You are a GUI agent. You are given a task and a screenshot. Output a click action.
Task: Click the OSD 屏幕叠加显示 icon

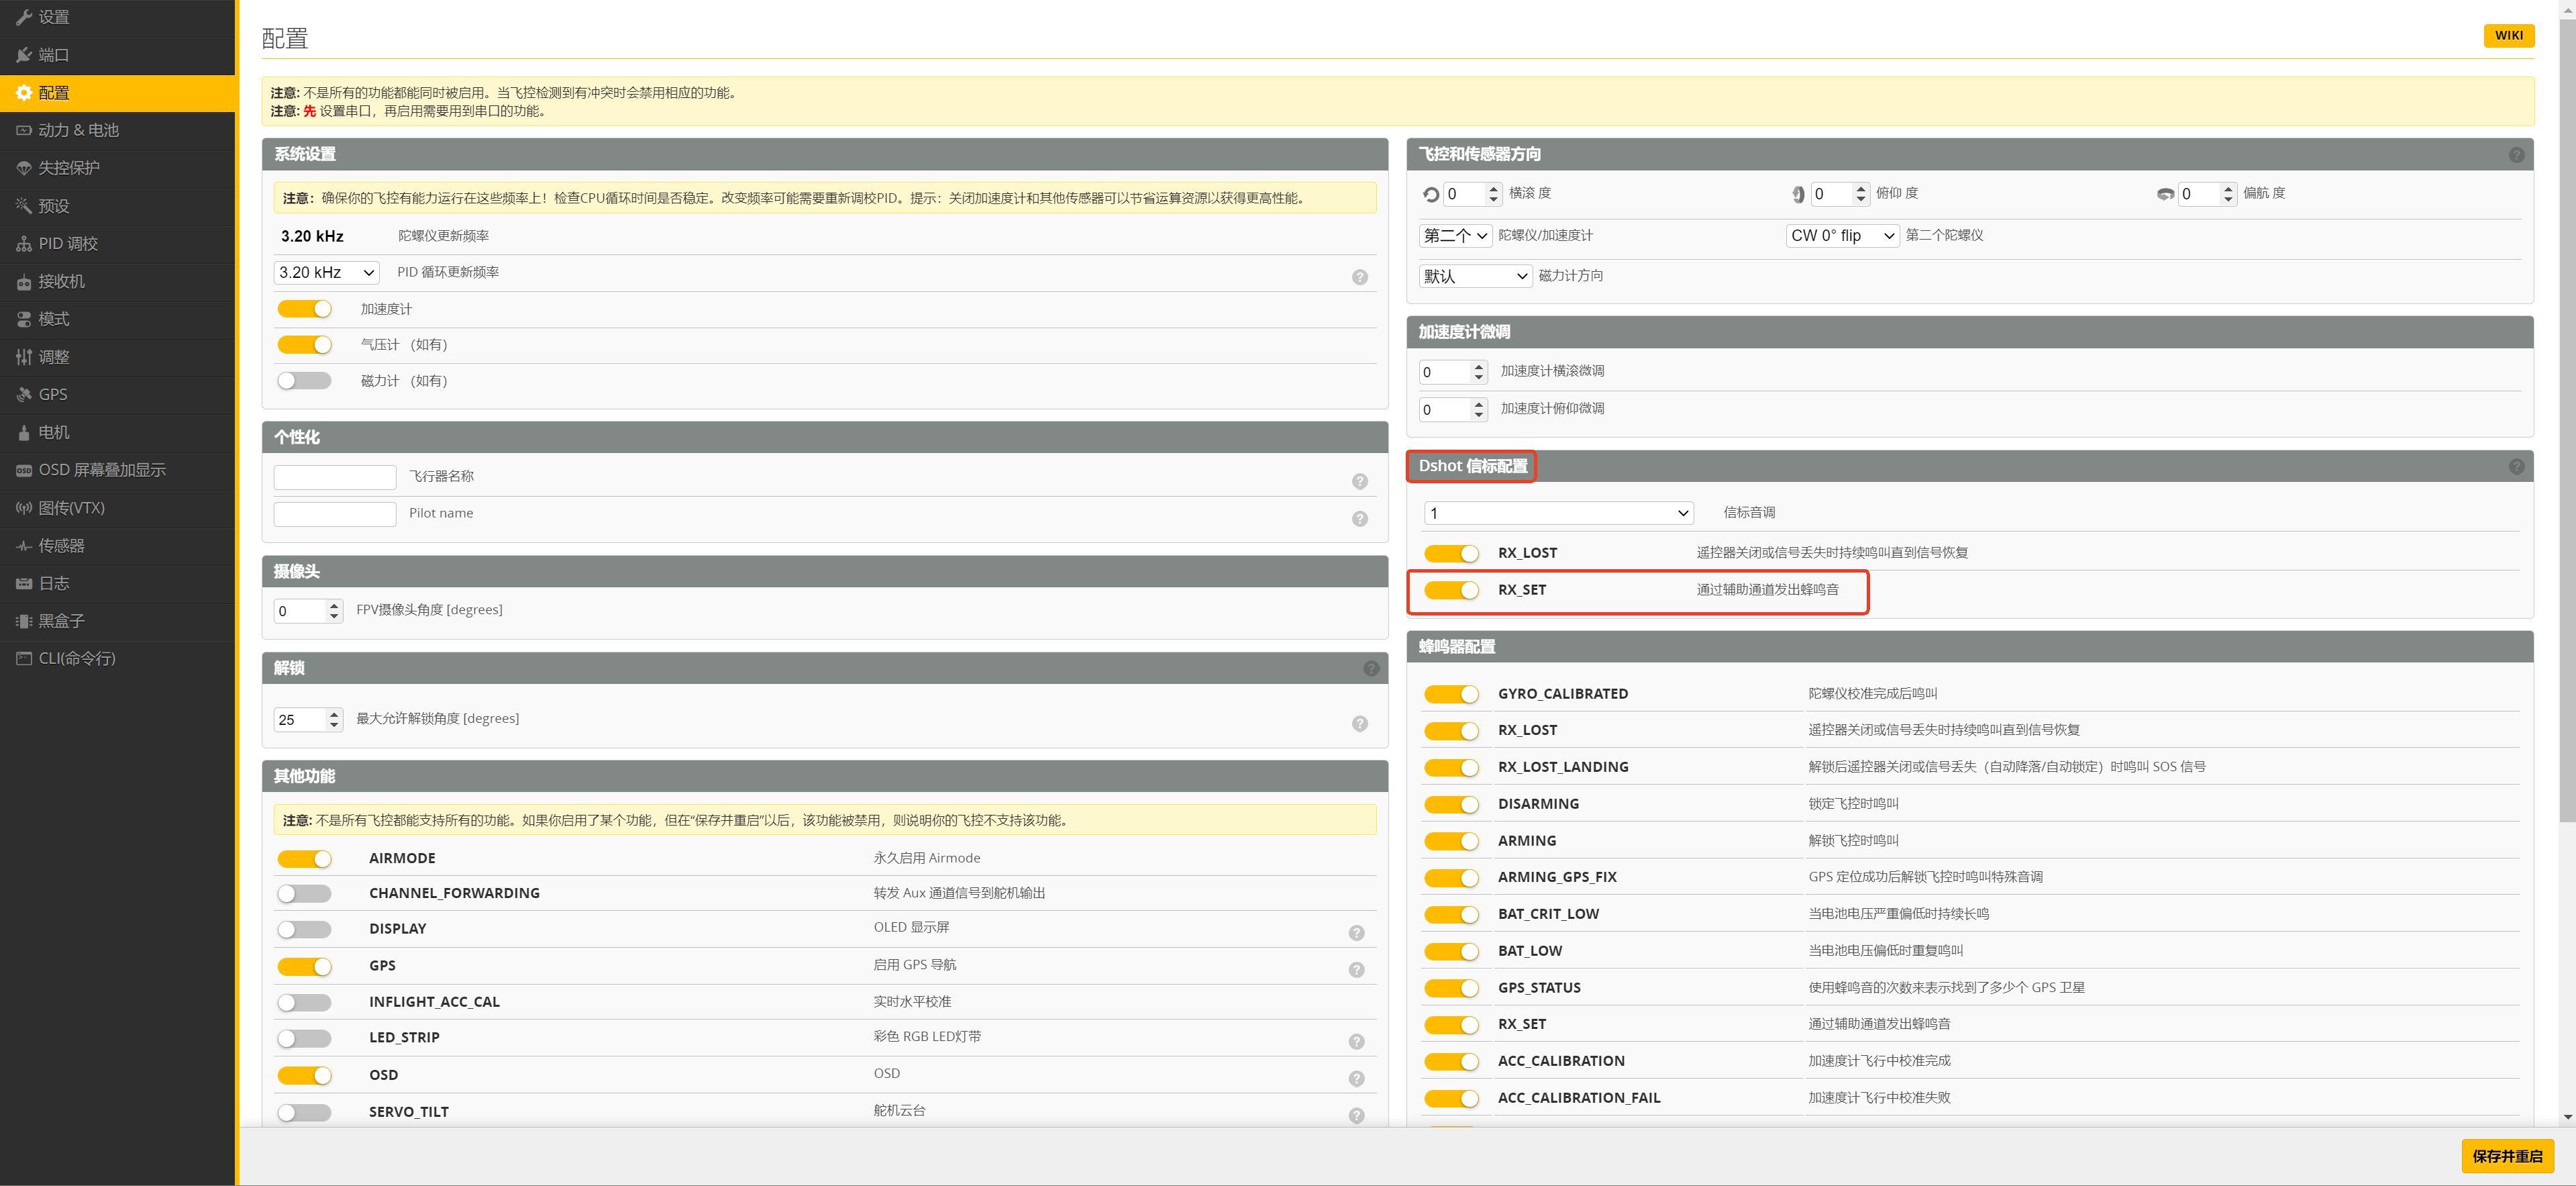pyautogui.click(x=24, y=470)
